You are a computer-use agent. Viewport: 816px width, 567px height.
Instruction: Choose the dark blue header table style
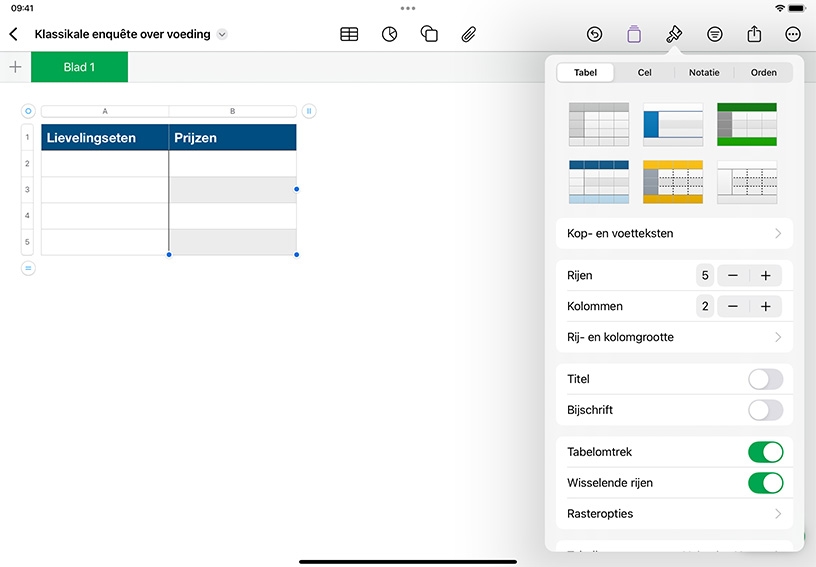599,182
